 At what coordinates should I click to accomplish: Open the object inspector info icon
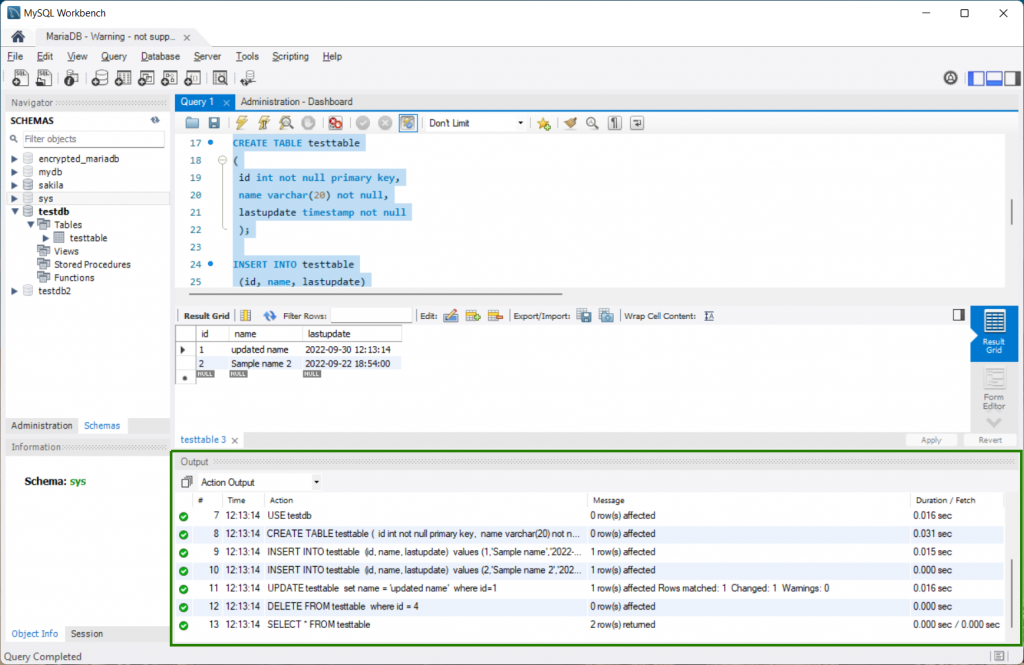click(x=71, y=78)
